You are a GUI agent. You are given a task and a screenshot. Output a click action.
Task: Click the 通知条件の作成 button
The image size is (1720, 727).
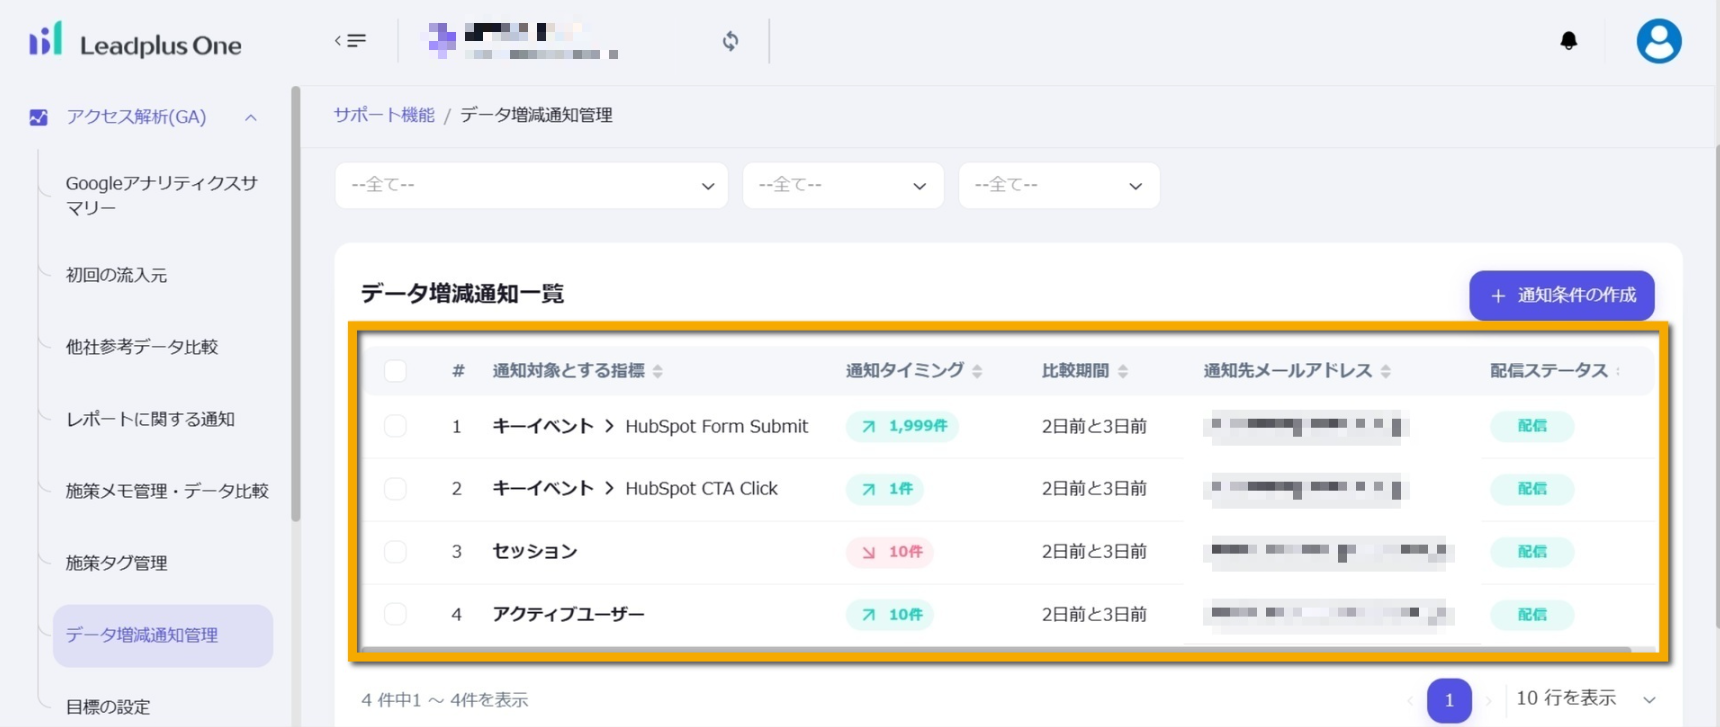[1561, 296]
